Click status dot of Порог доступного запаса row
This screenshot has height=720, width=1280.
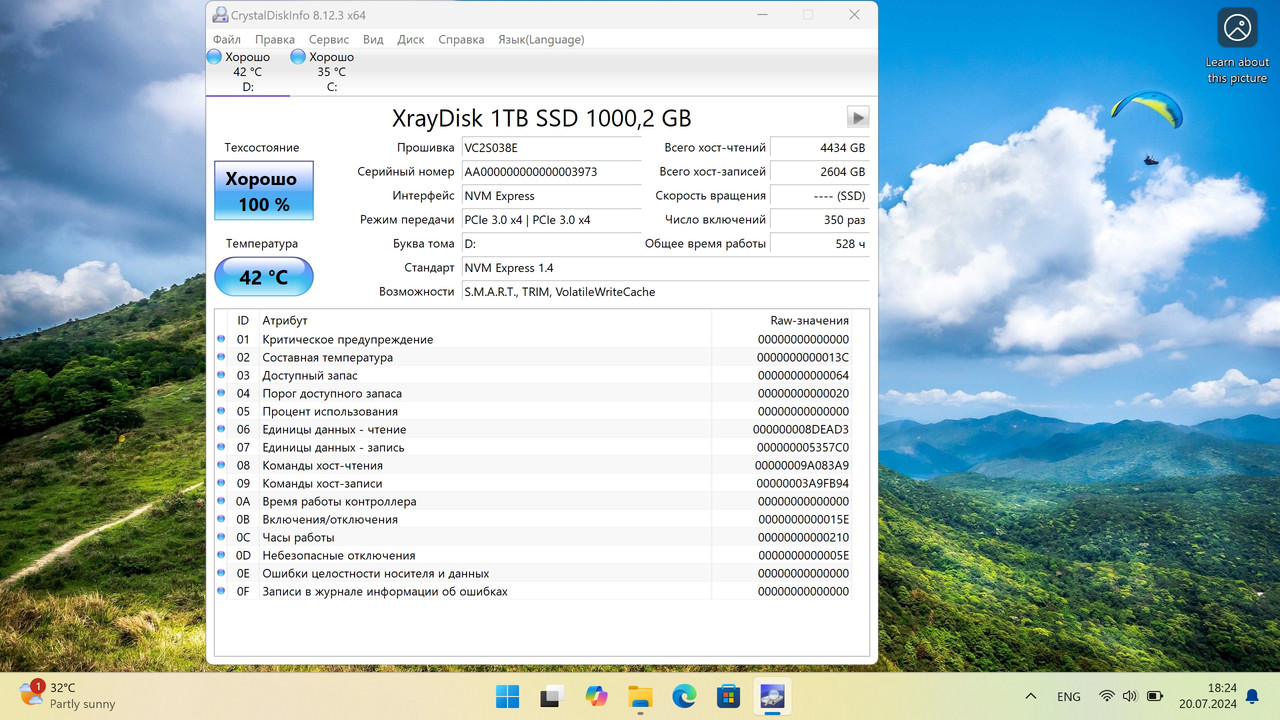pos(221,393)
